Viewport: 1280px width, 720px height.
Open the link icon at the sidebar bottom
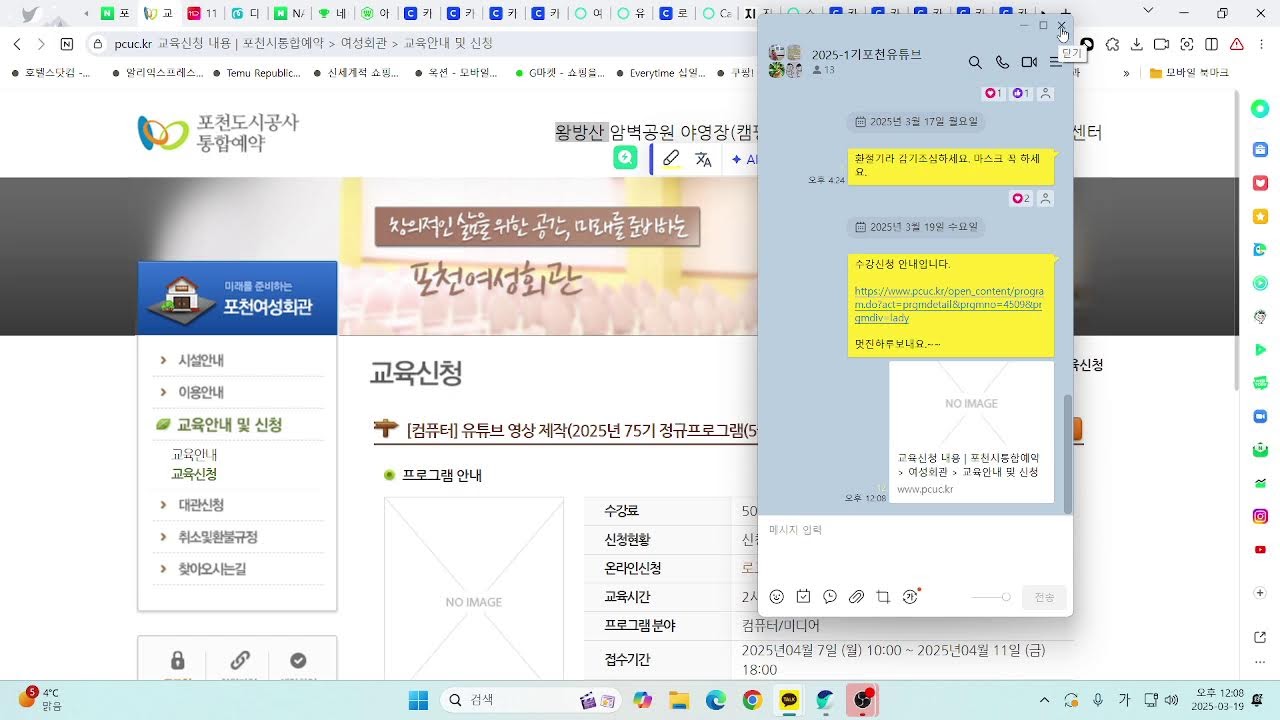pos(240,661)
